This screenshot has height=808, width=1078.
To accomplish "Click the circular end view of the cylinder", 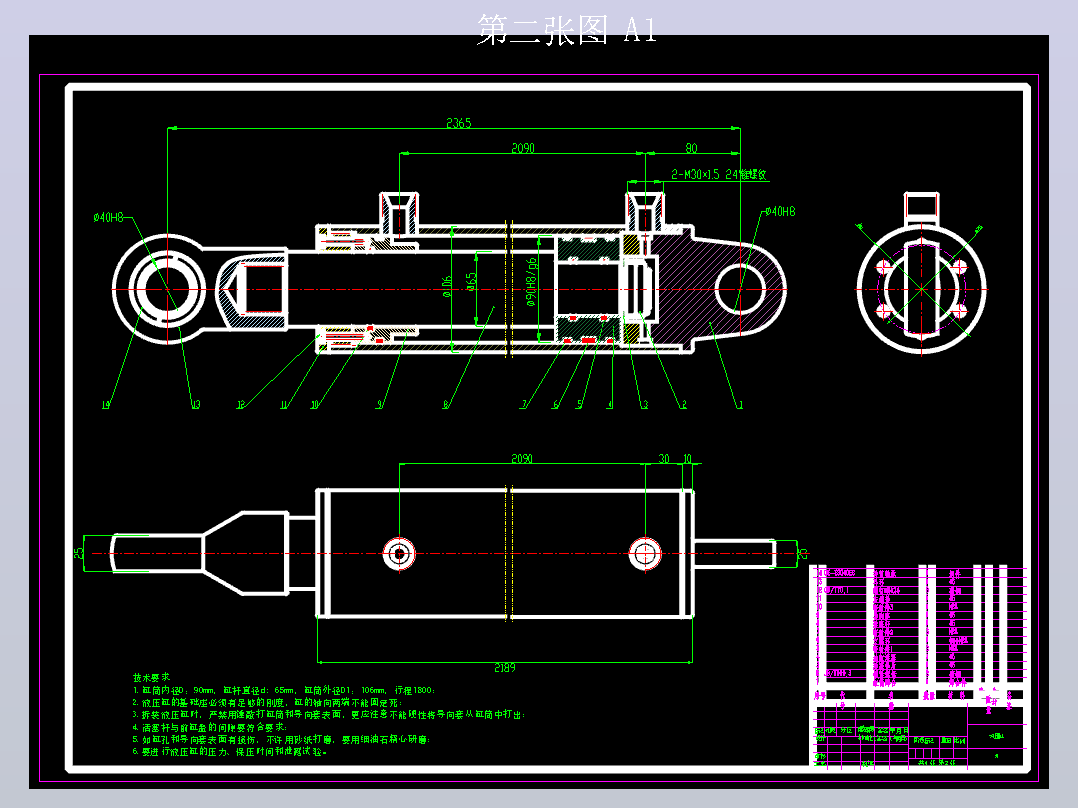I will pyautogui.click(x=921, y=289).
